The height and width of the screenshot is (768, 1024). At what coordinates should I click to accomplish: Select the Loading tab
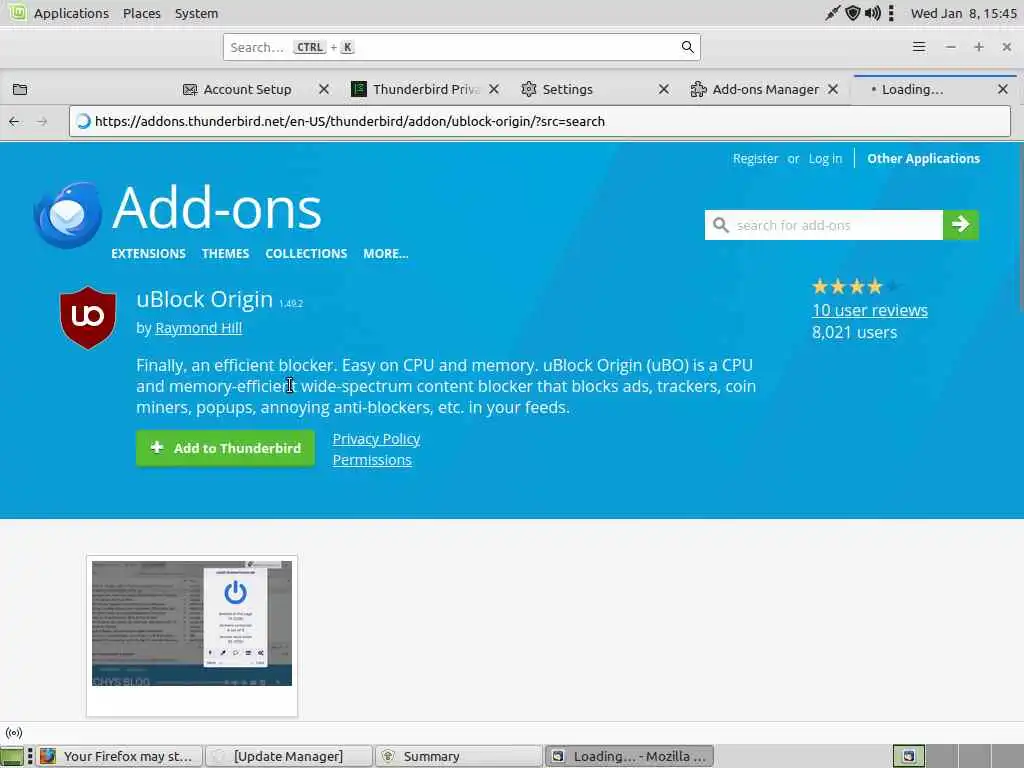click(x=912, y=89)
